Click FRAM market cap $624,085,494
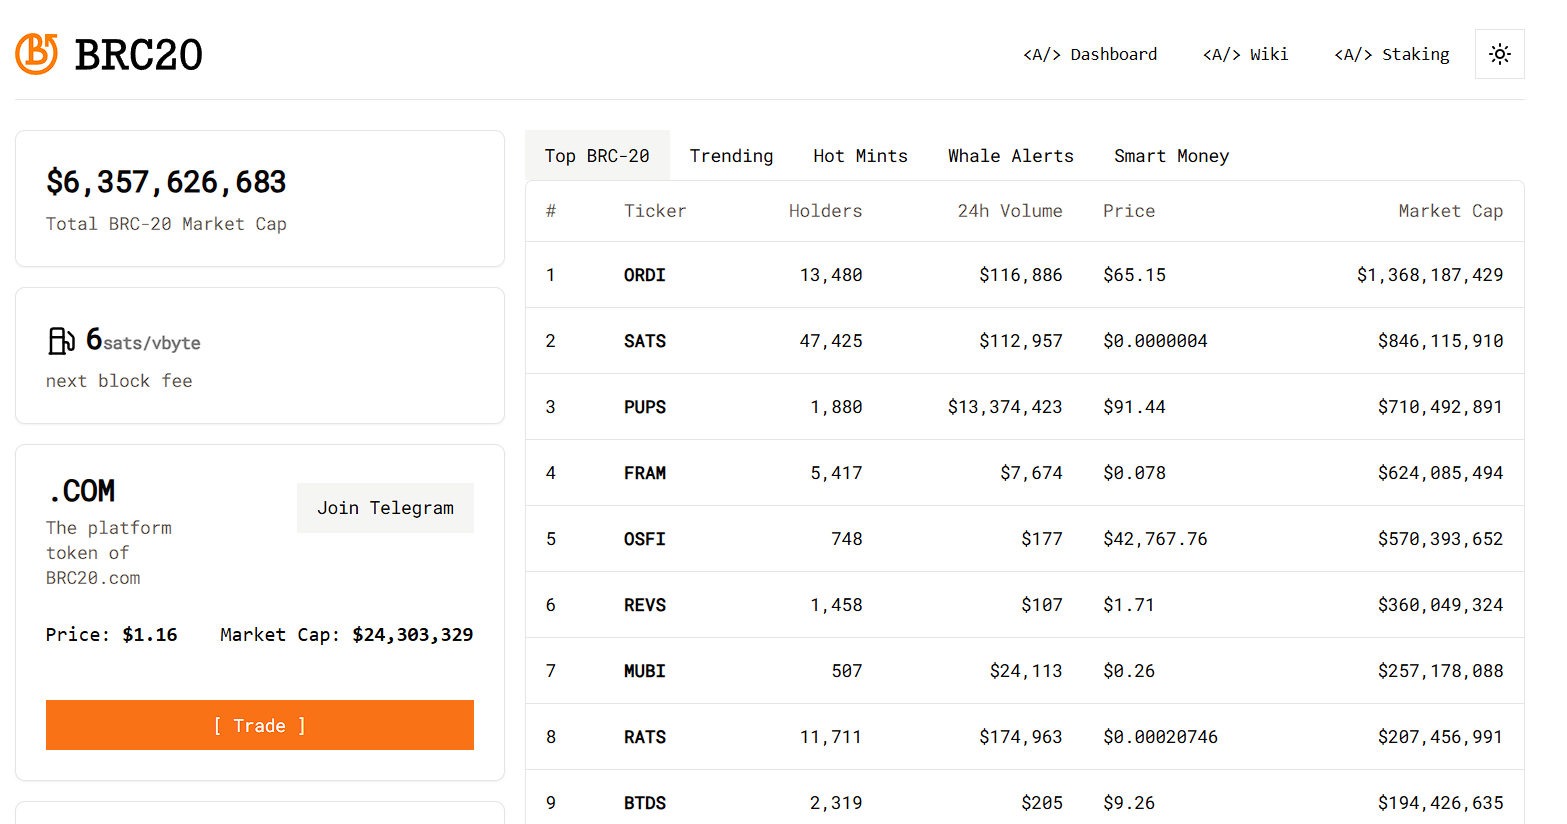1567x824 pixels. click(1440, 473)
